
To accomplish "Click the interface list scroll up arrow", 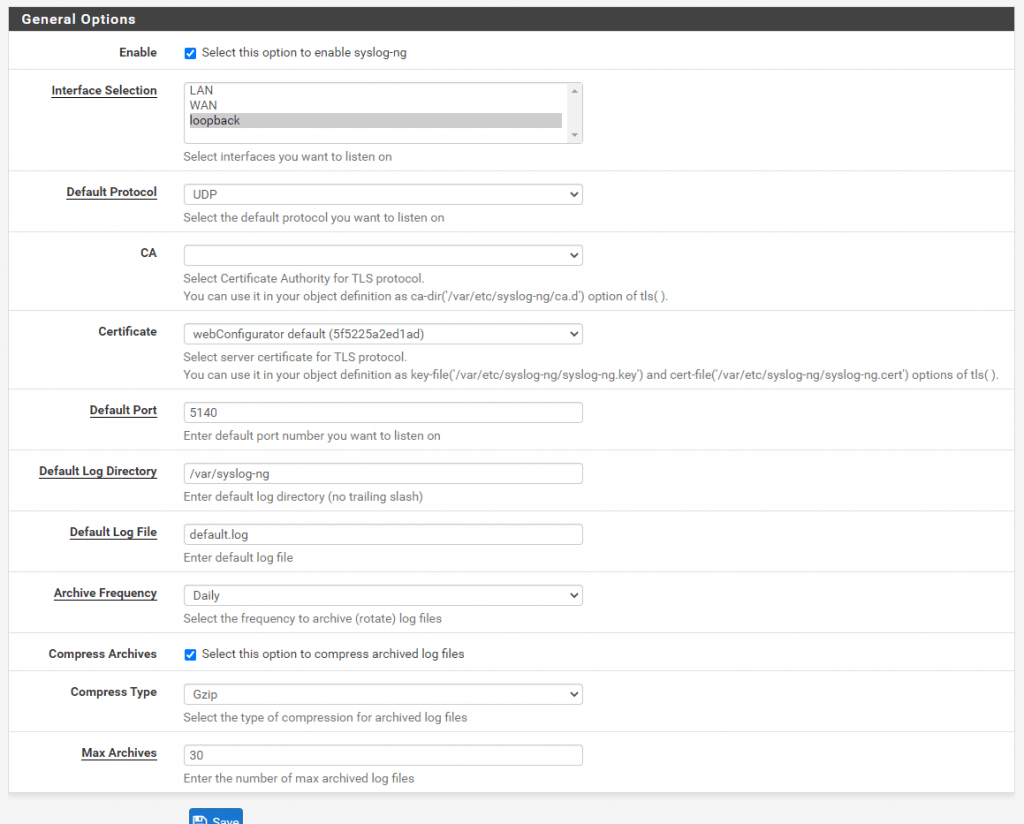I will pos(575,91).
